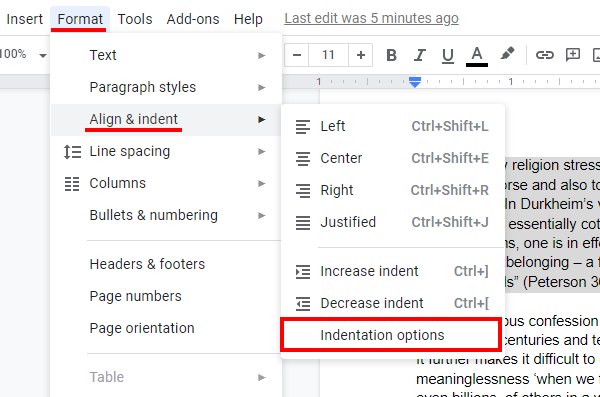Viewport: 600px width, 397px height.
Task: Click the font size input field
Action: tap(328, 55)
